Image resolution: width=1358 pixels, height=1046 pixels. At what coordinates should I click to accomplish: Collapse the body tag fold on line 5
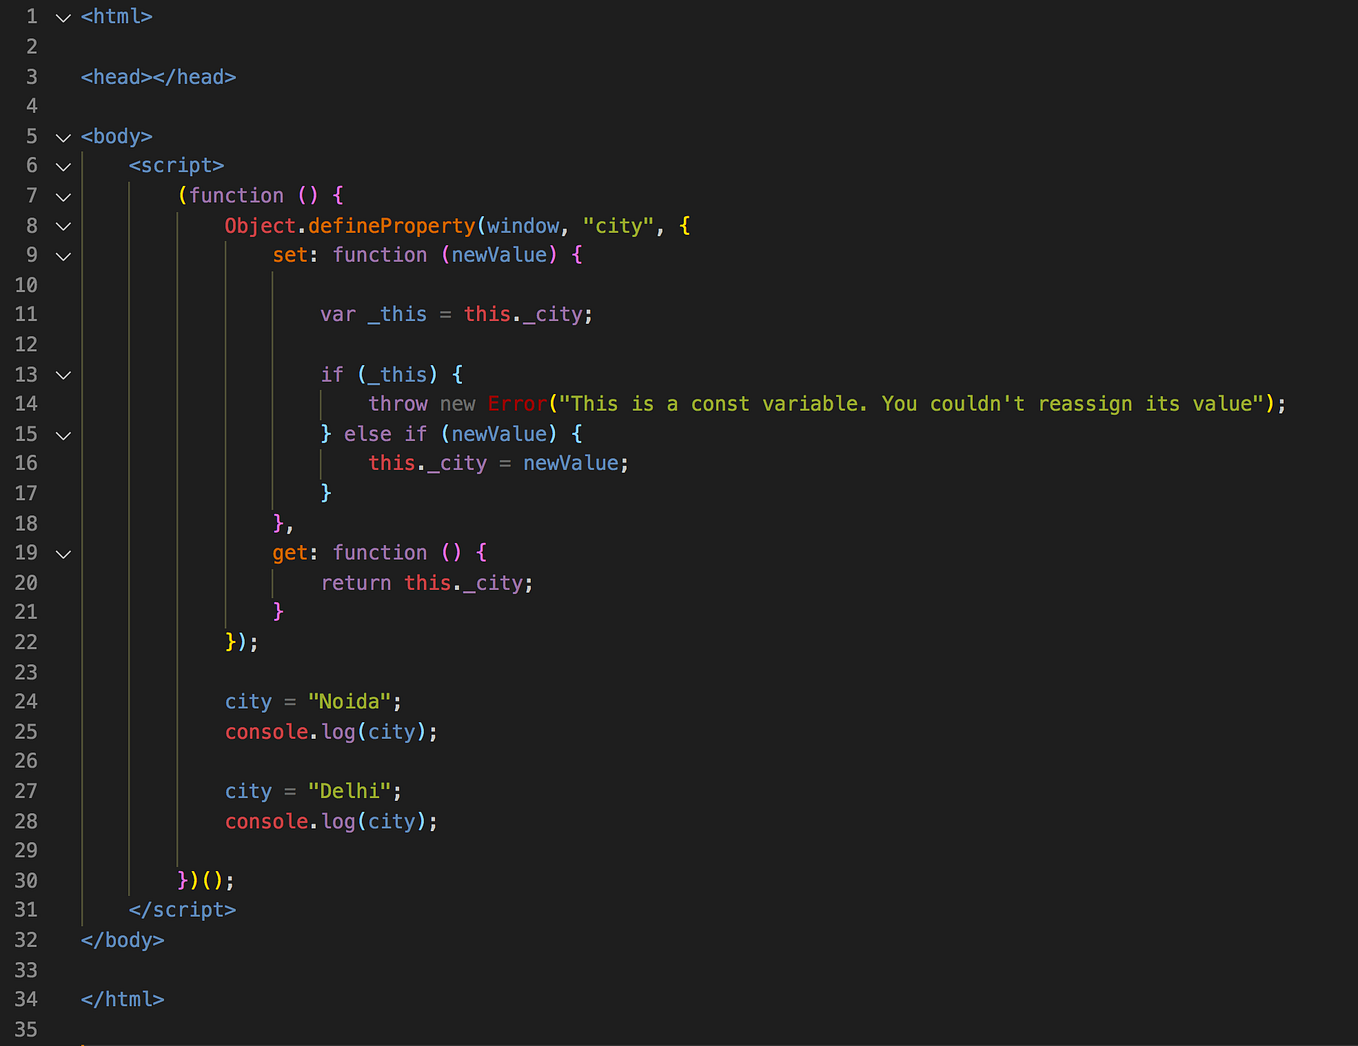pos(63,137)
